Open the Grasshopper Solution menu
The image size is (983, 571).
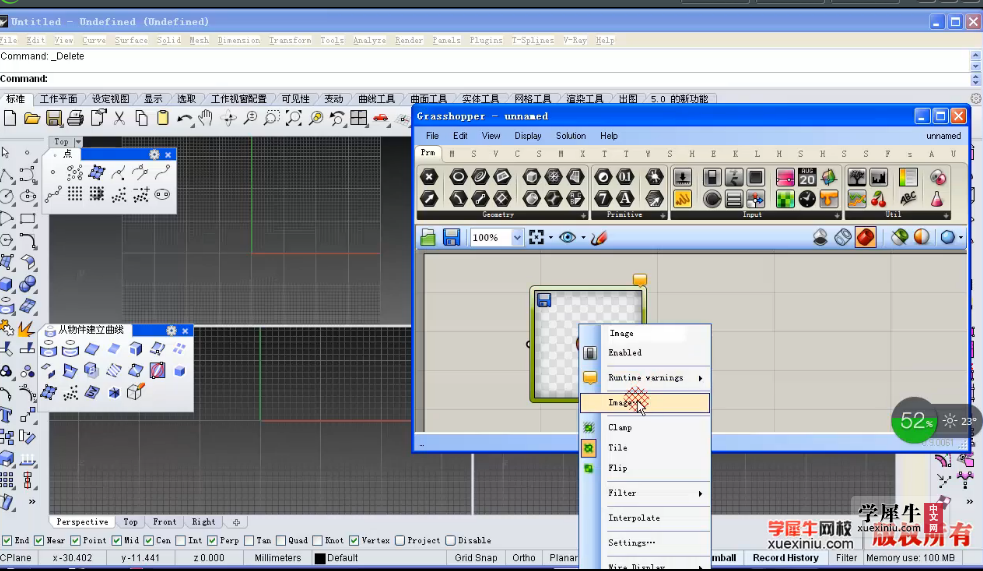[570, 135]
